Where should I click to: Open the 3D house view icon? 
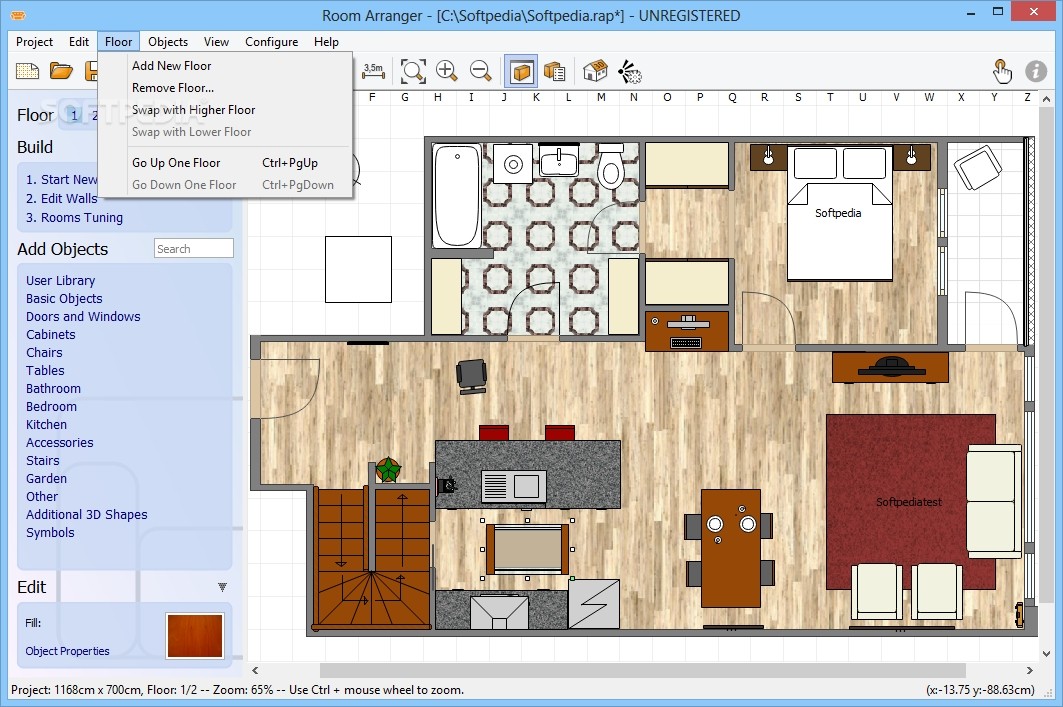tap(595, 70)
